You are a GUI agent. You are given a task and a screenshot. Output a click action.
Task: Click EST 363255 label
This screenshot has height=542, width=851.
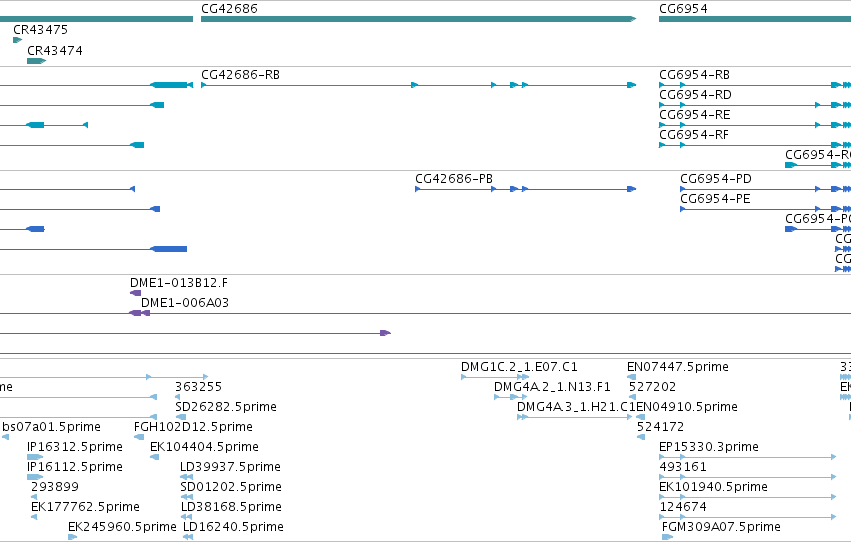coord(199,387)
